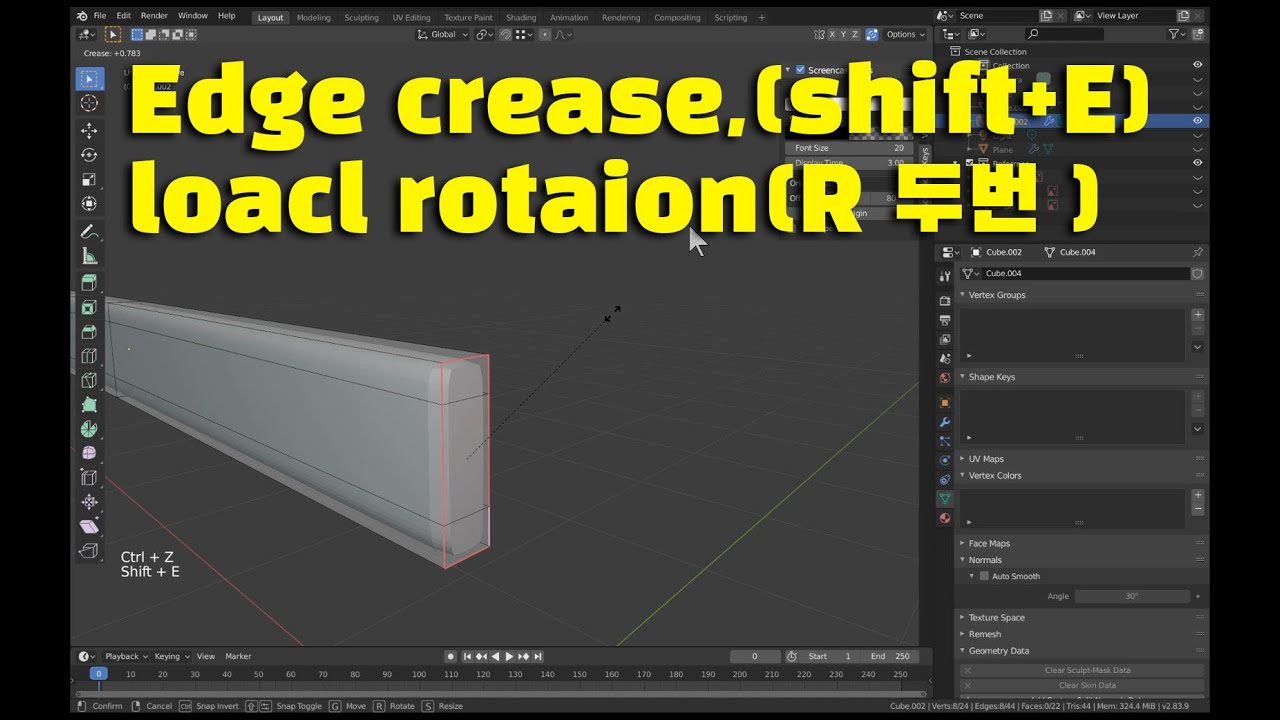Select the Knife tool

90,381
